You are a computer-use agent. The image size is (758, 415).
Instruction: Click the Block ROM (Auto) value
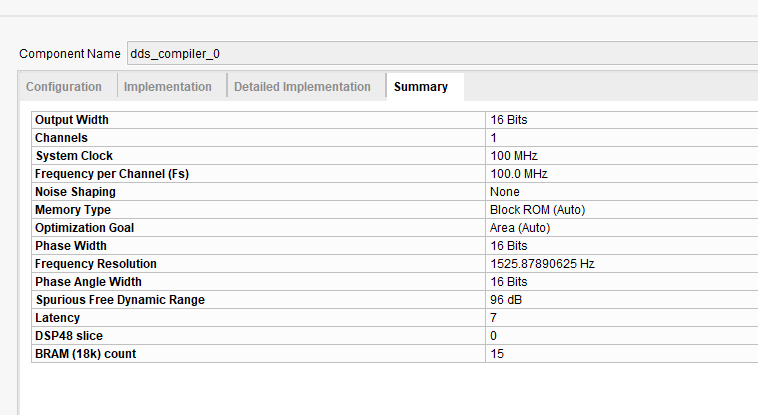click(537, 210)
